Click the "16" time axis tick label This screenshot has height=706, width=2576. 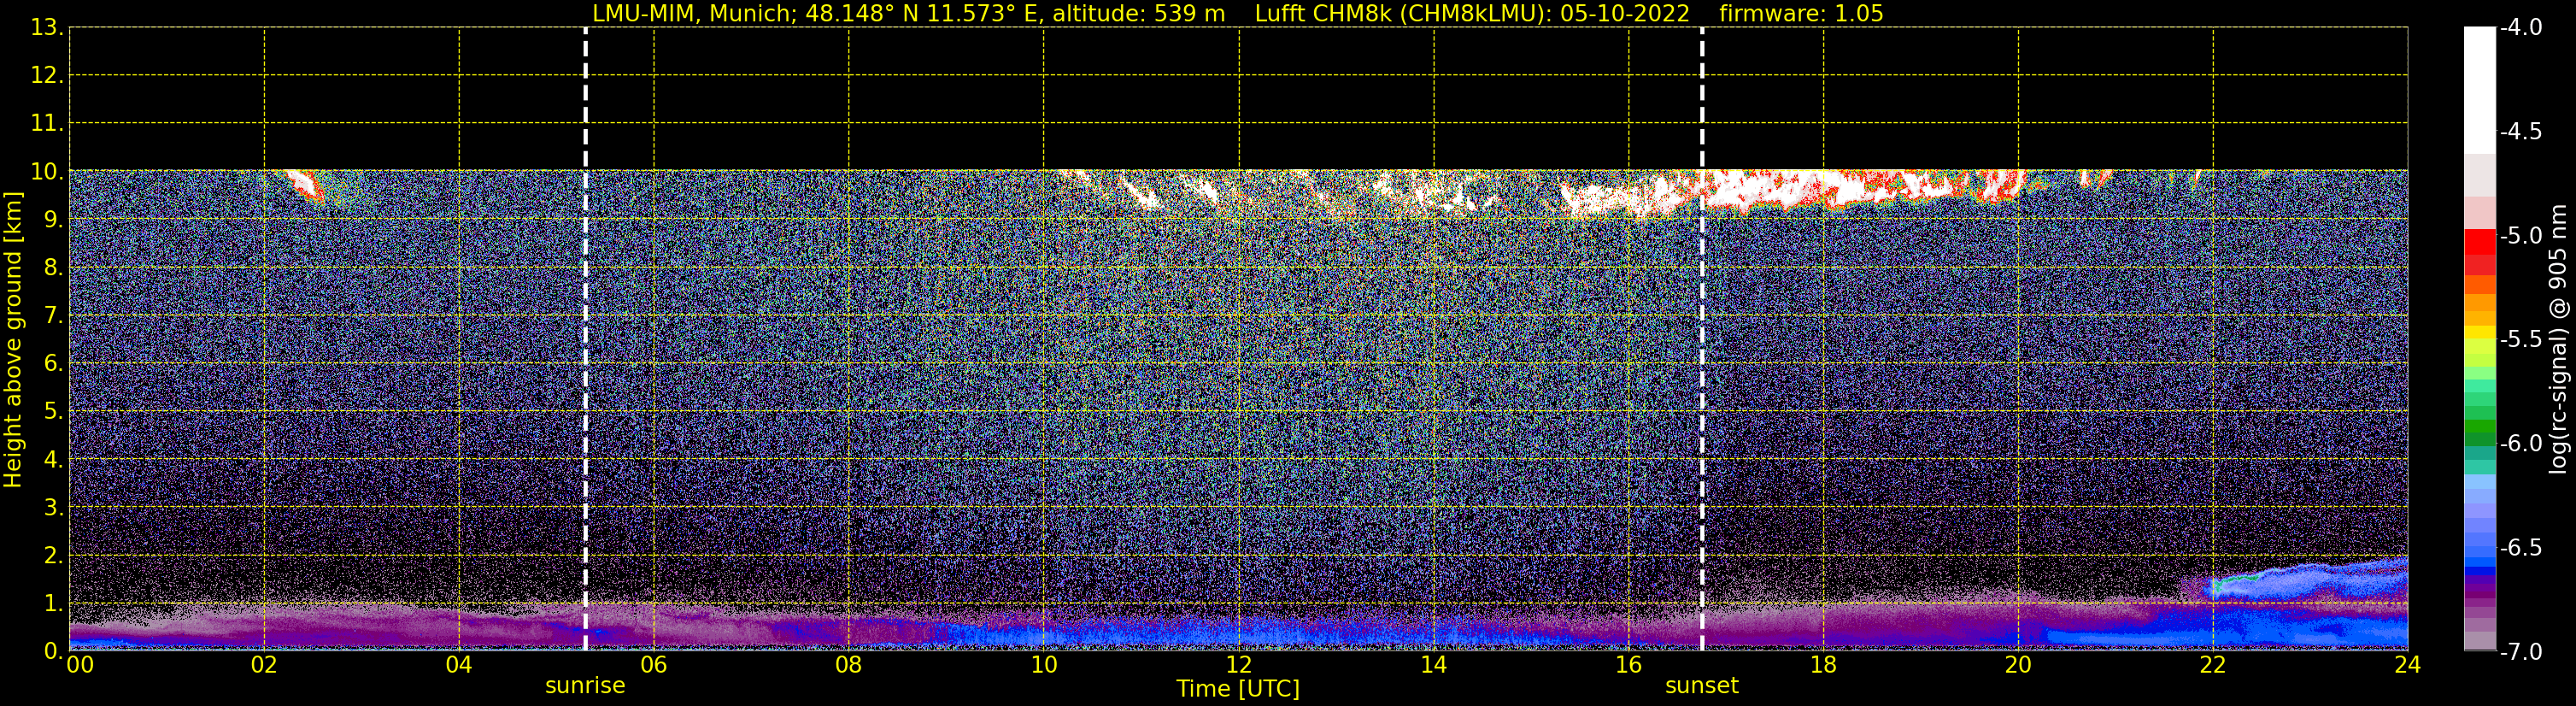click(x=1629, y=665)
